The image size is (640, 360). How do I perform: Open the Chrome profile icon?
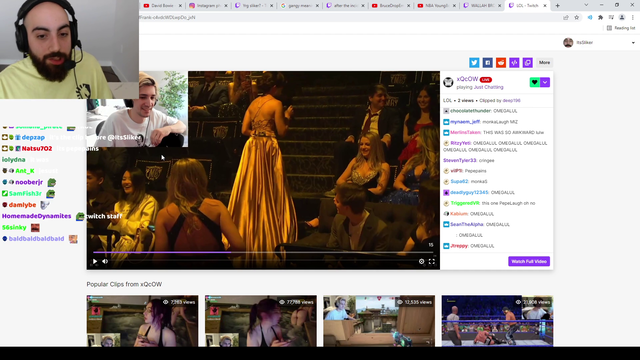622,18
